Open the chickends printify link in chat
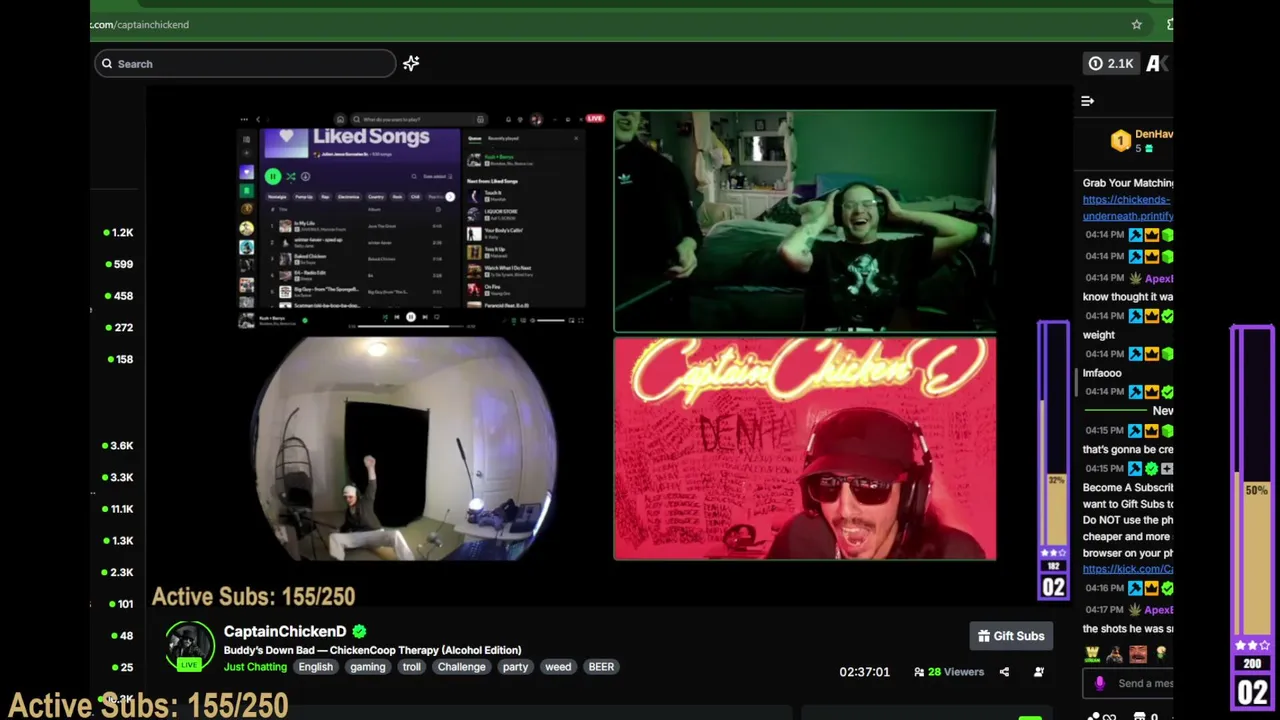 tap(1128, 207)
